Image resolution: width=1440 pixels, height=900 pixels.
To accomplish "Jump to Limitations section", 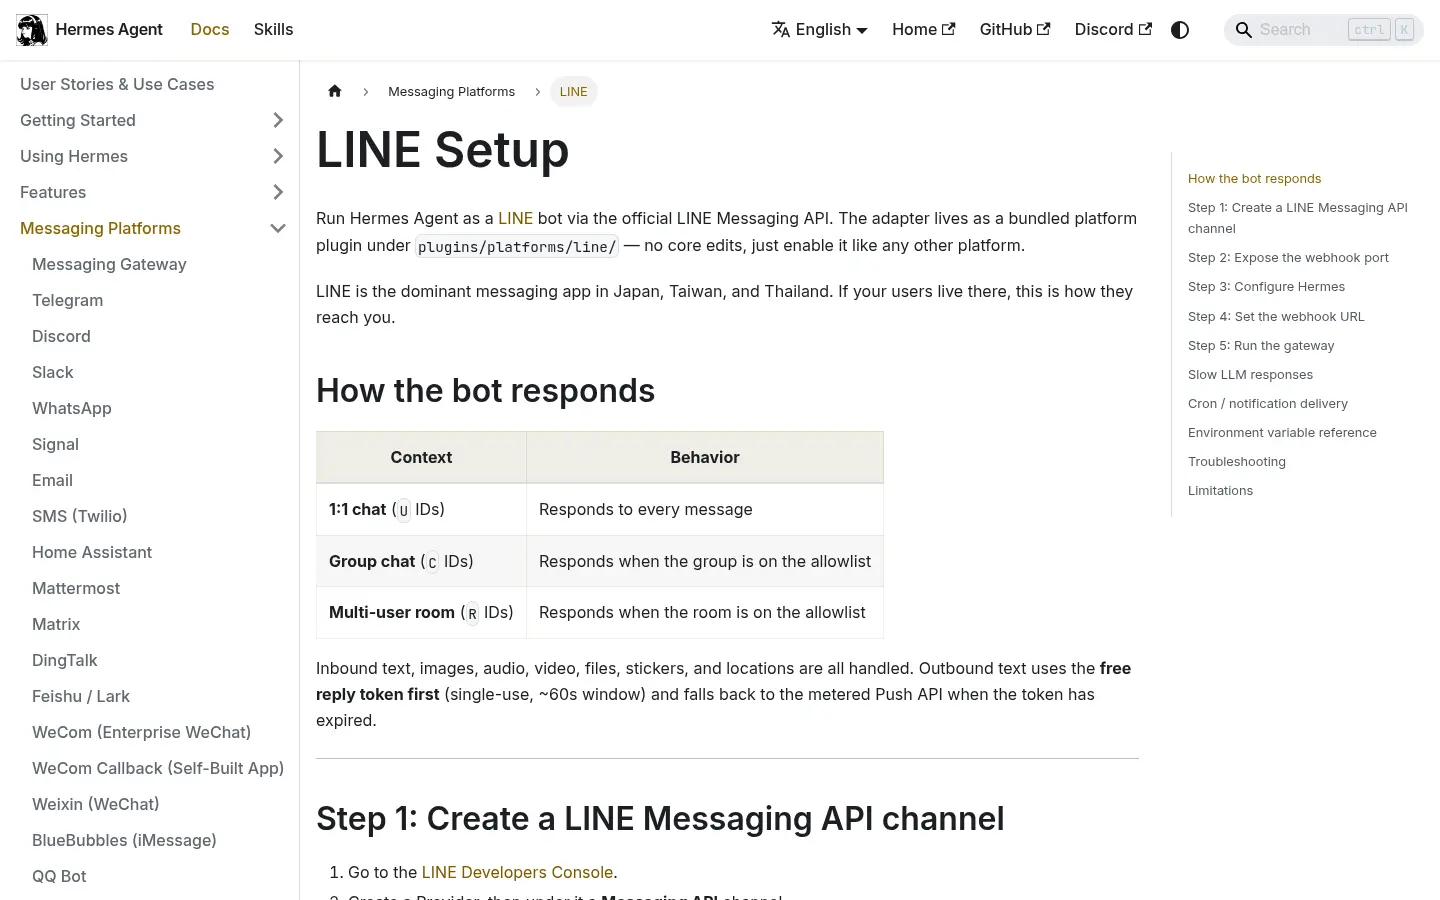I will coord(1220,490).
